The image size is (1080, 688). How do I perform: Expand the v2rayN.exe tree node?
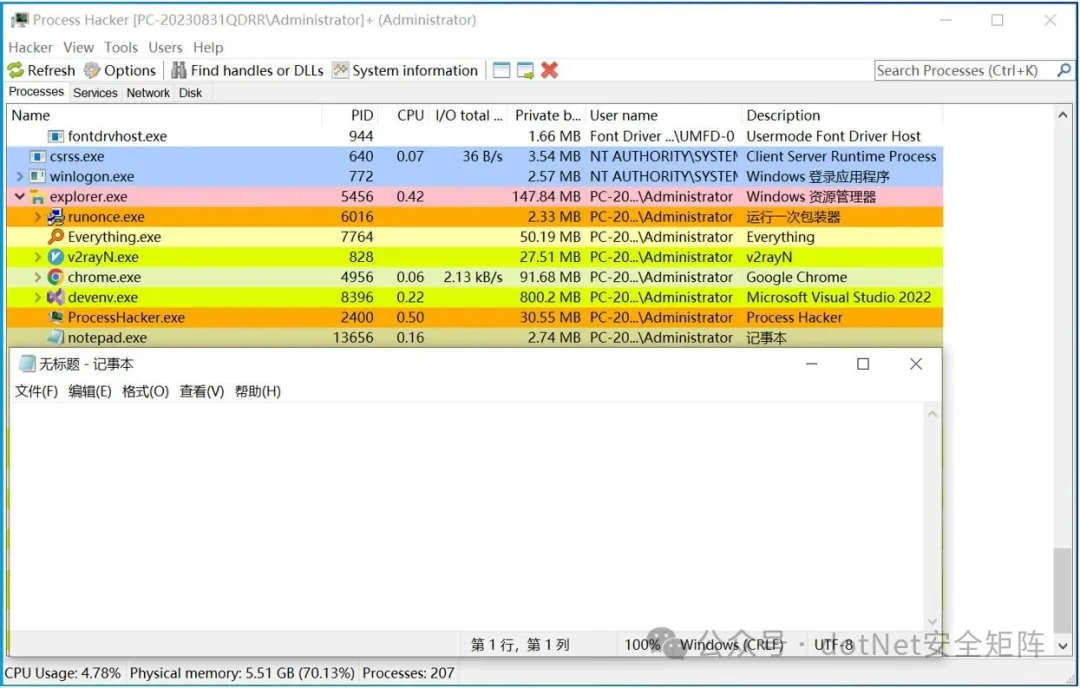[x=38, y=258]
